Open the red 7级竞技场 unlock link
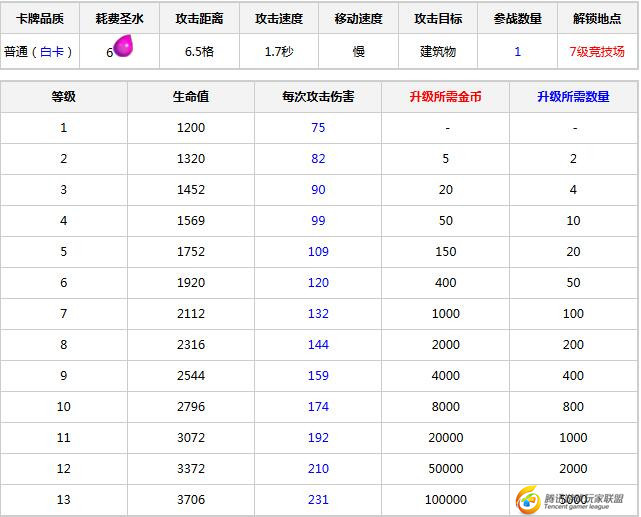 click(x=597, y=52)
